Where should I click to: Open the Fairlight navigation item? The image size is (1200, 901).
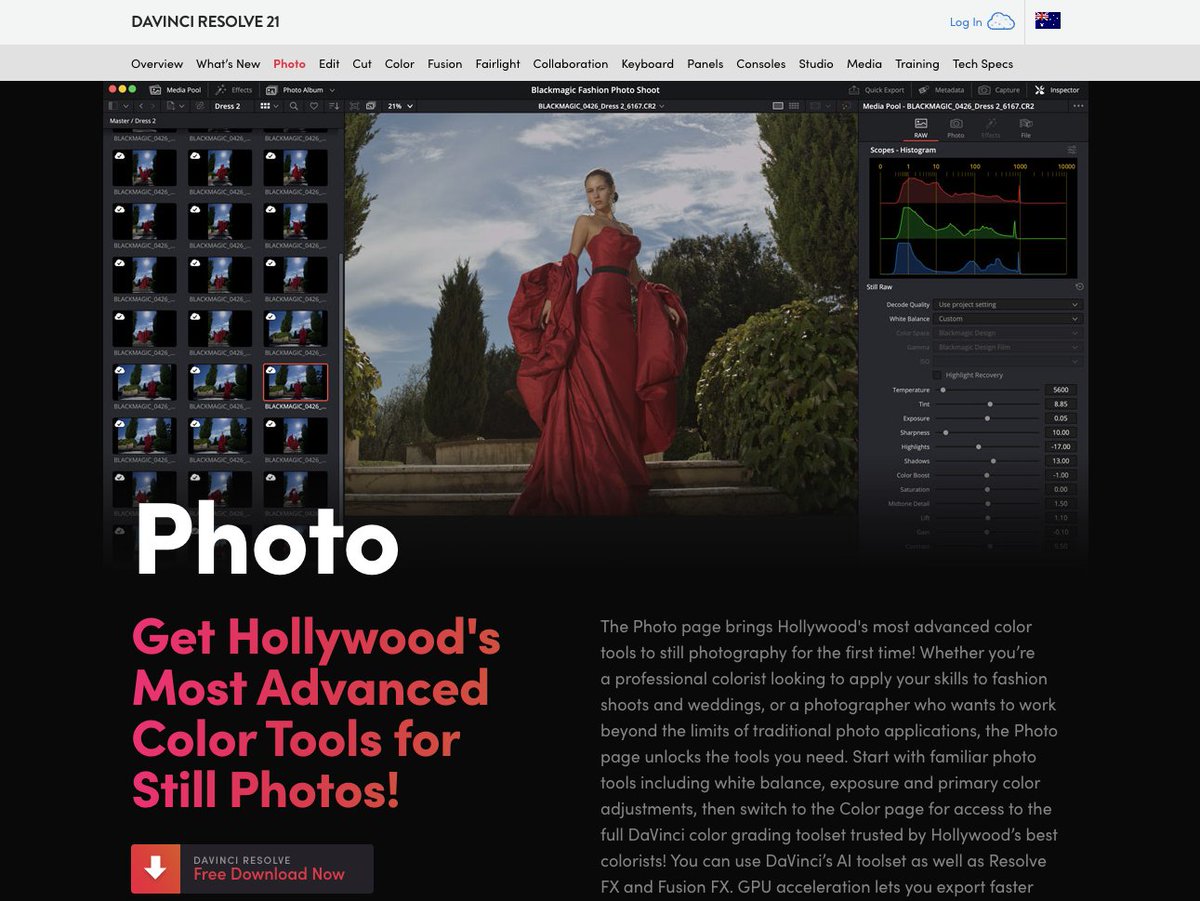(x=498, y=64)
